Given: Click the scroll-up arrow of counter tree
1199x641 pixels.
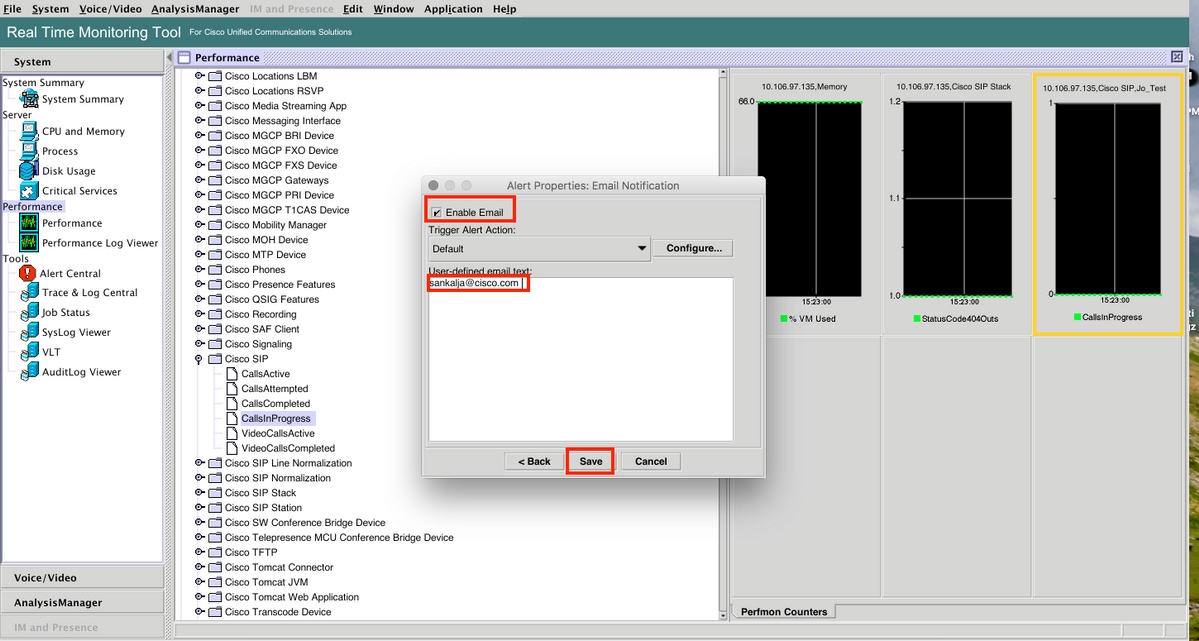Looking at the screenshot, I should (x=723, y=73).
